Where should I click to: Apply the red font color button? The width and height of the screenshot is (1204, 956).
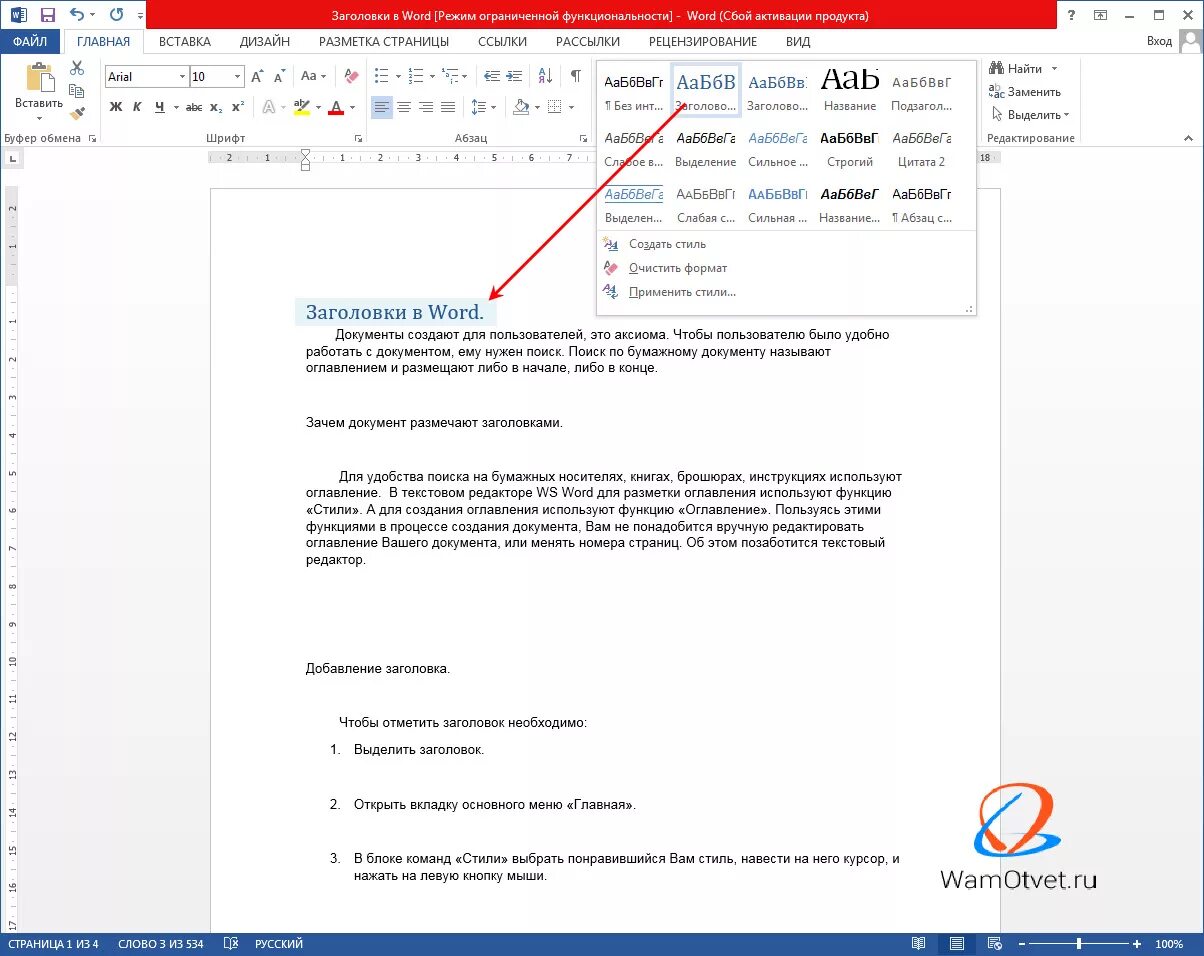coord(336,107)
